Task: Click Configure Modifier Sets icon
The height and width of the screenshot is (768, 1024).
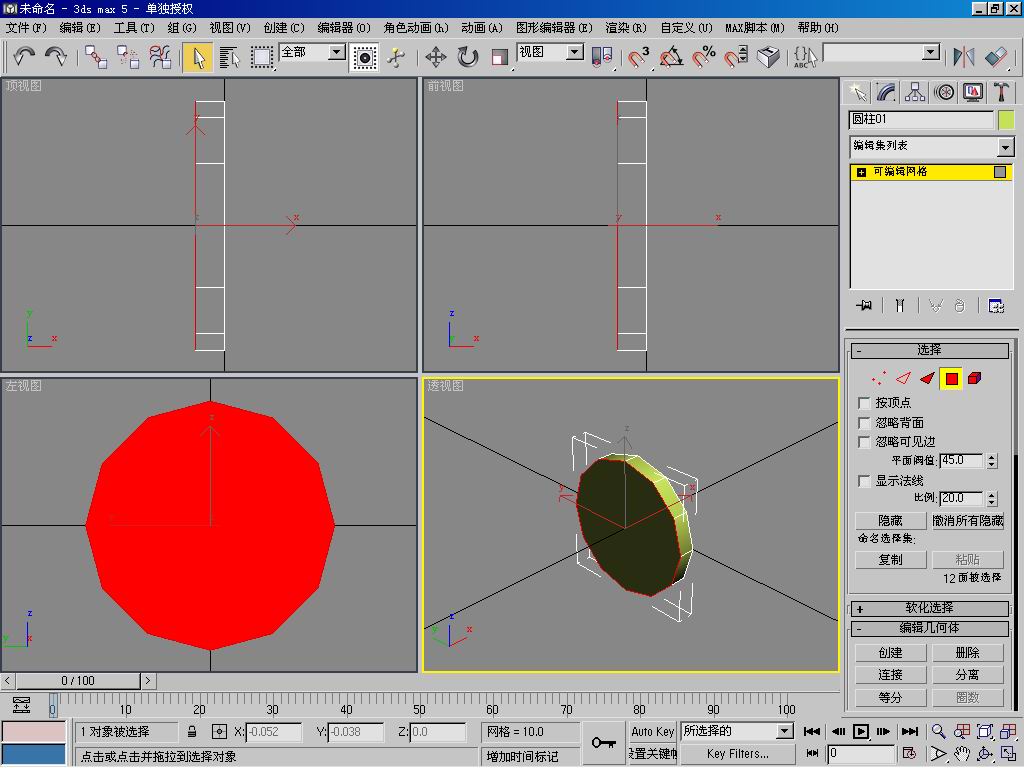Action: [x=996, y=305]
